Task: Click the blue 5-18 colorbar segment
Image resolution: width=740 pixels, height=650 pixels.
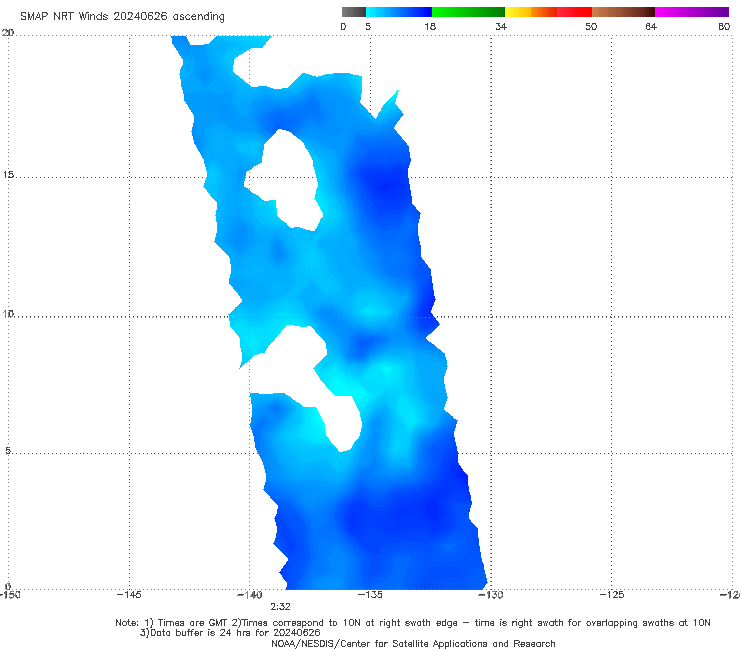Action: coord(399,12)
